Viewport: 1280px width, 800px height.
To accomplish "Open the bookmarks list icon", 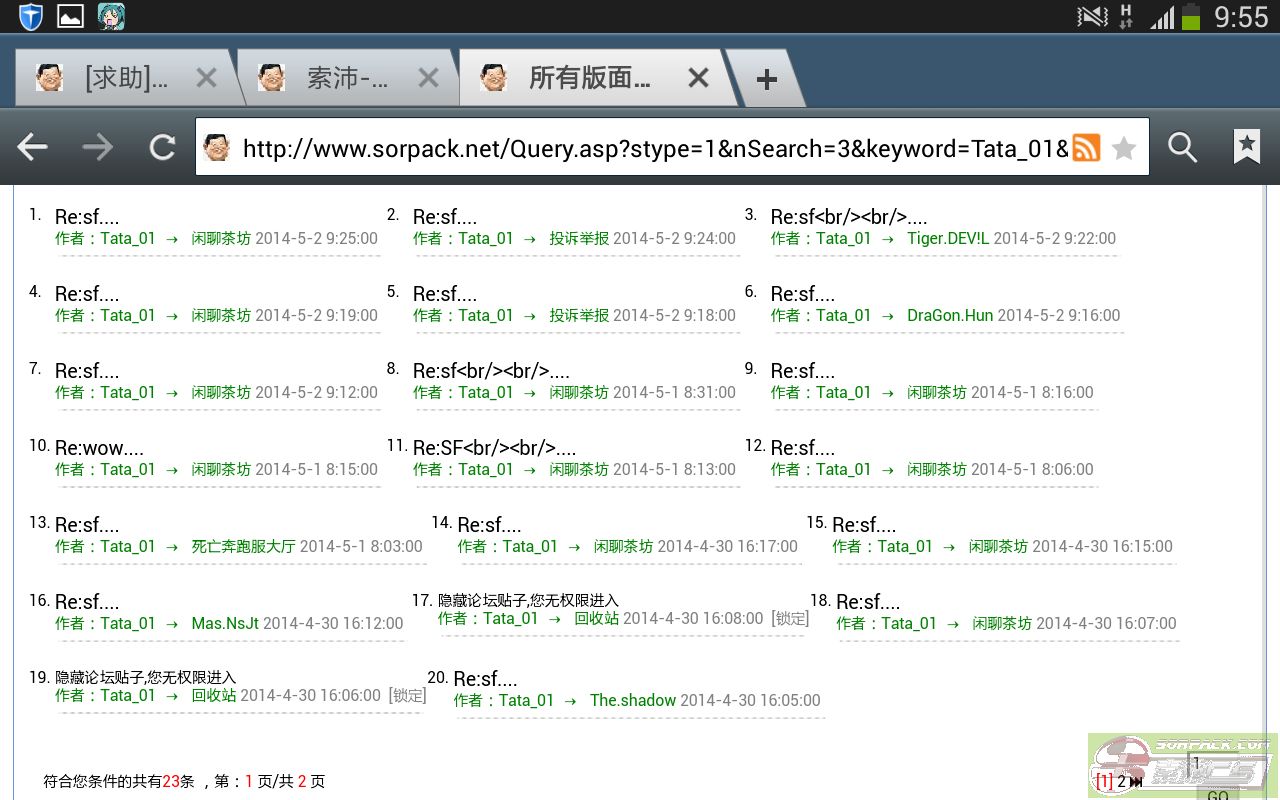I will point(1246,148).
